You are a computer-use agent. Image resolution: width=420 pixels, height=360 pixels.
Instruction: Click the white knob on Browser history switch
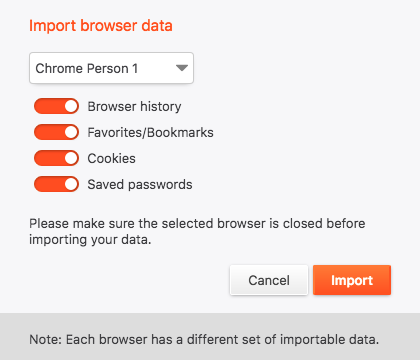pyautogui.click(x=71, y=106)
